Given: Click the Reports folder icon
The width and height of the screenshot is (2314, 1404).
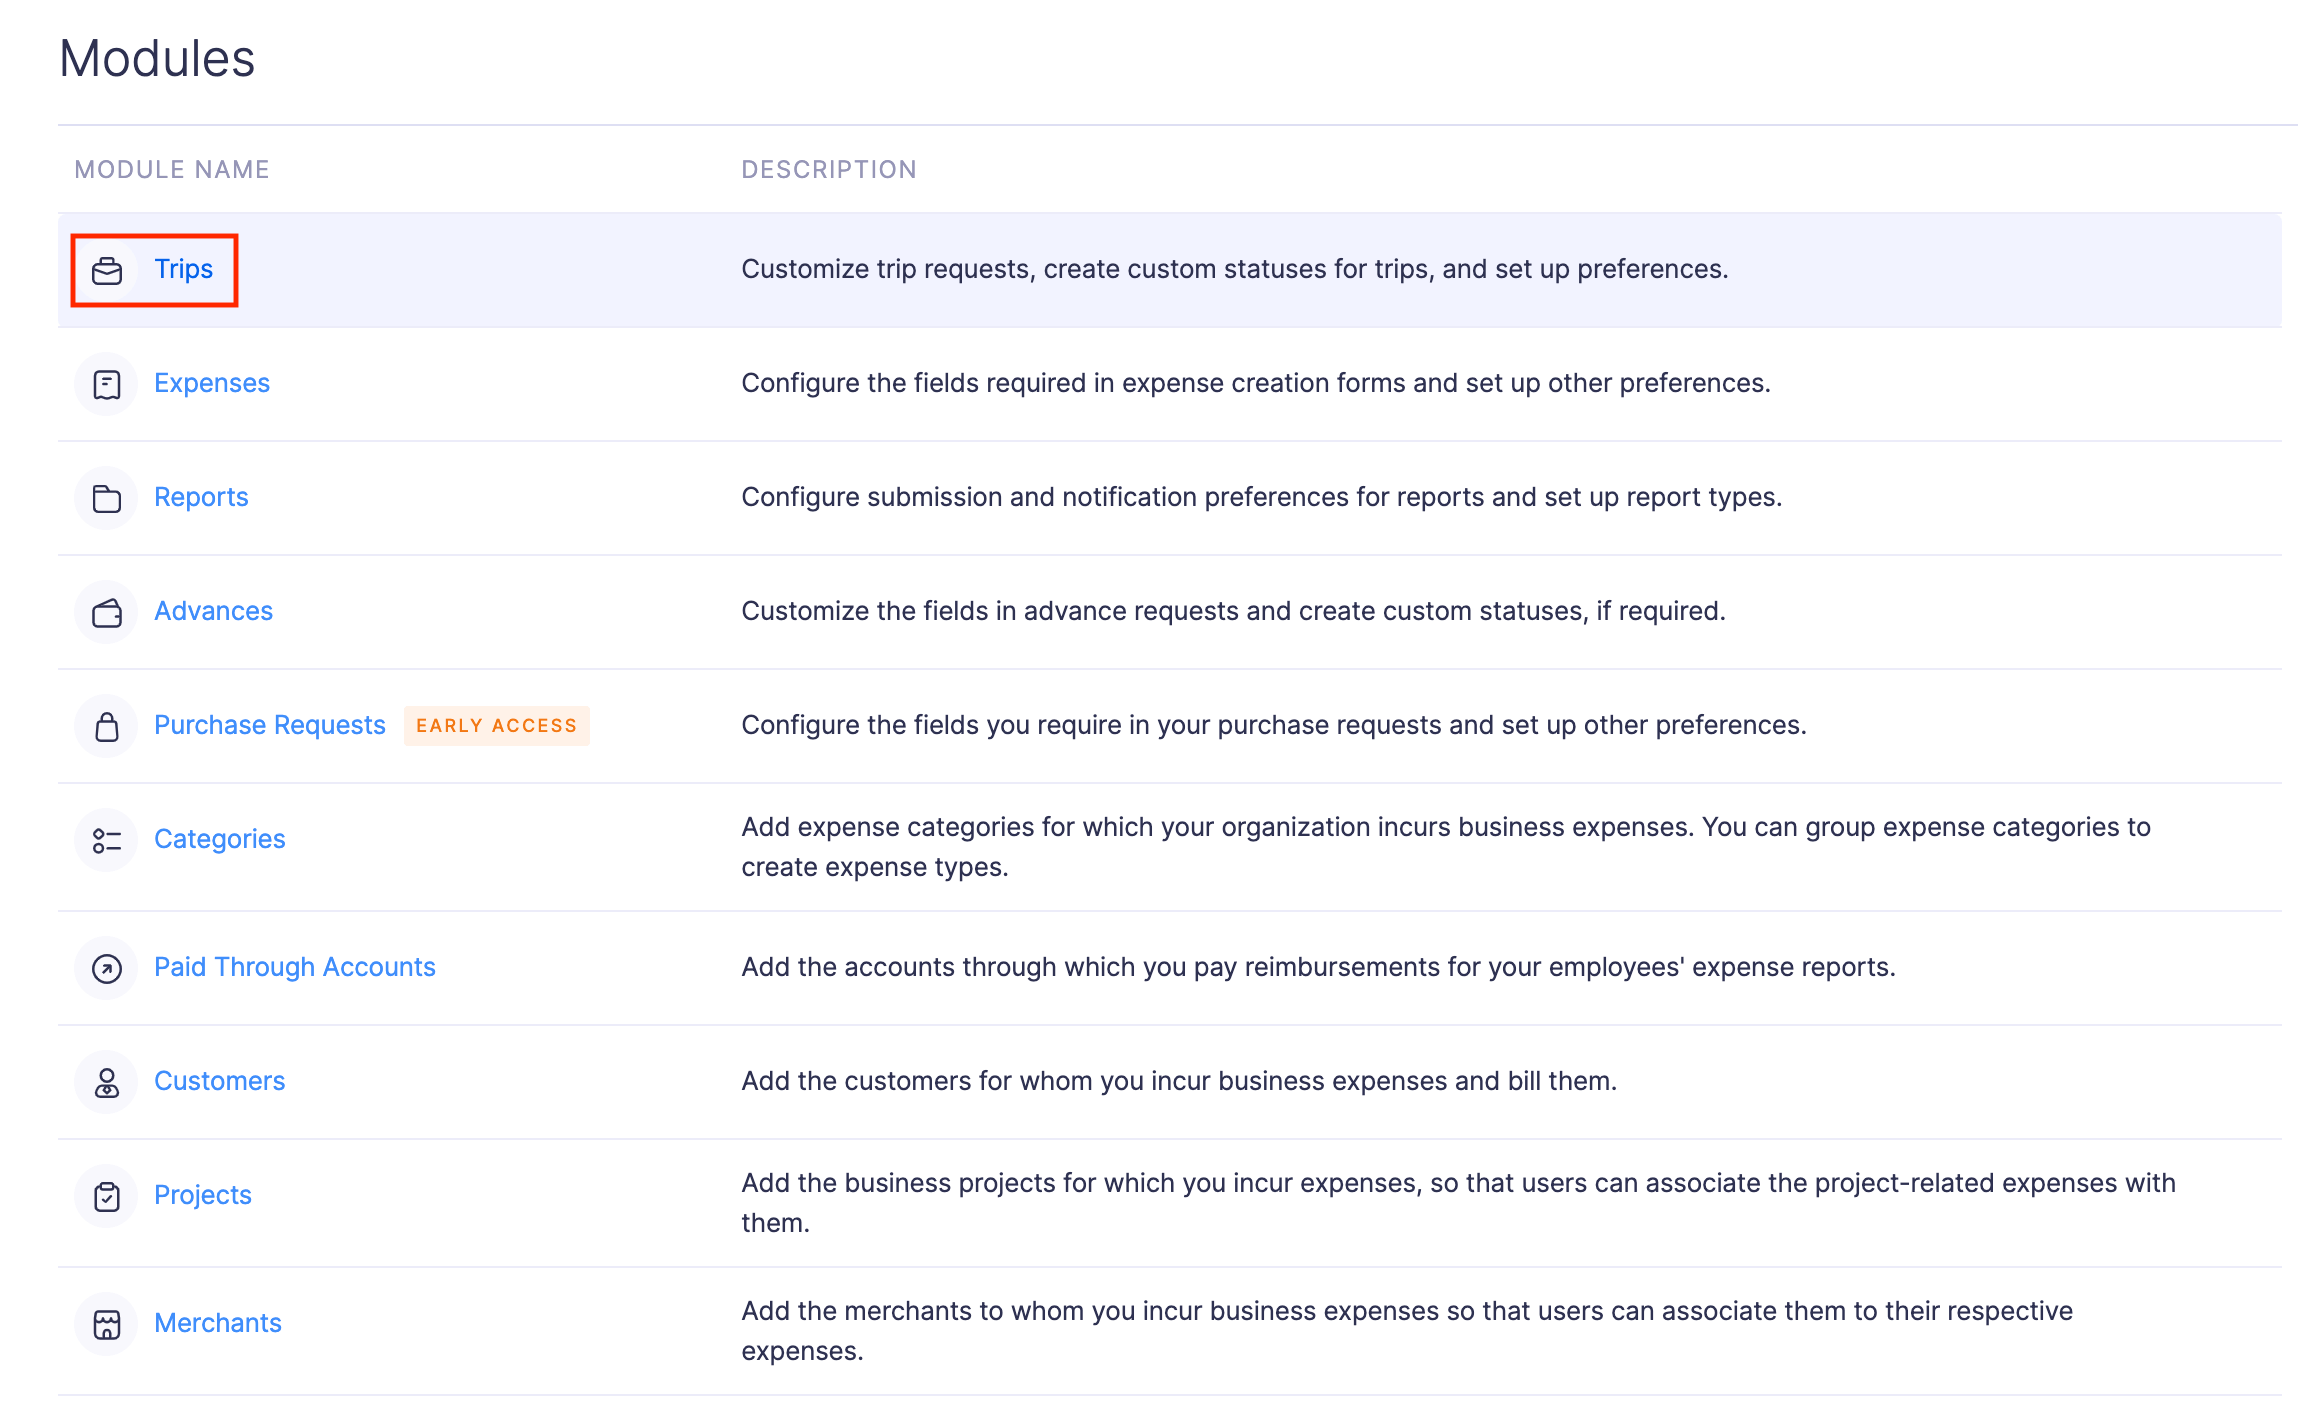Looking at the screenshot, I should pos(107,498).
